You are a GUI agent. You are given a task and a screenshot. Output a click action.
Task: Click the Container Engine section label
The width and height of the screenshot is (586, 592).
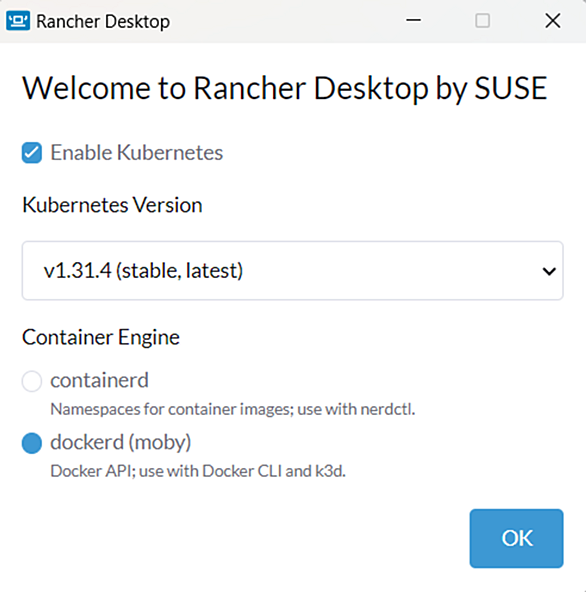[x=101, y=338]
